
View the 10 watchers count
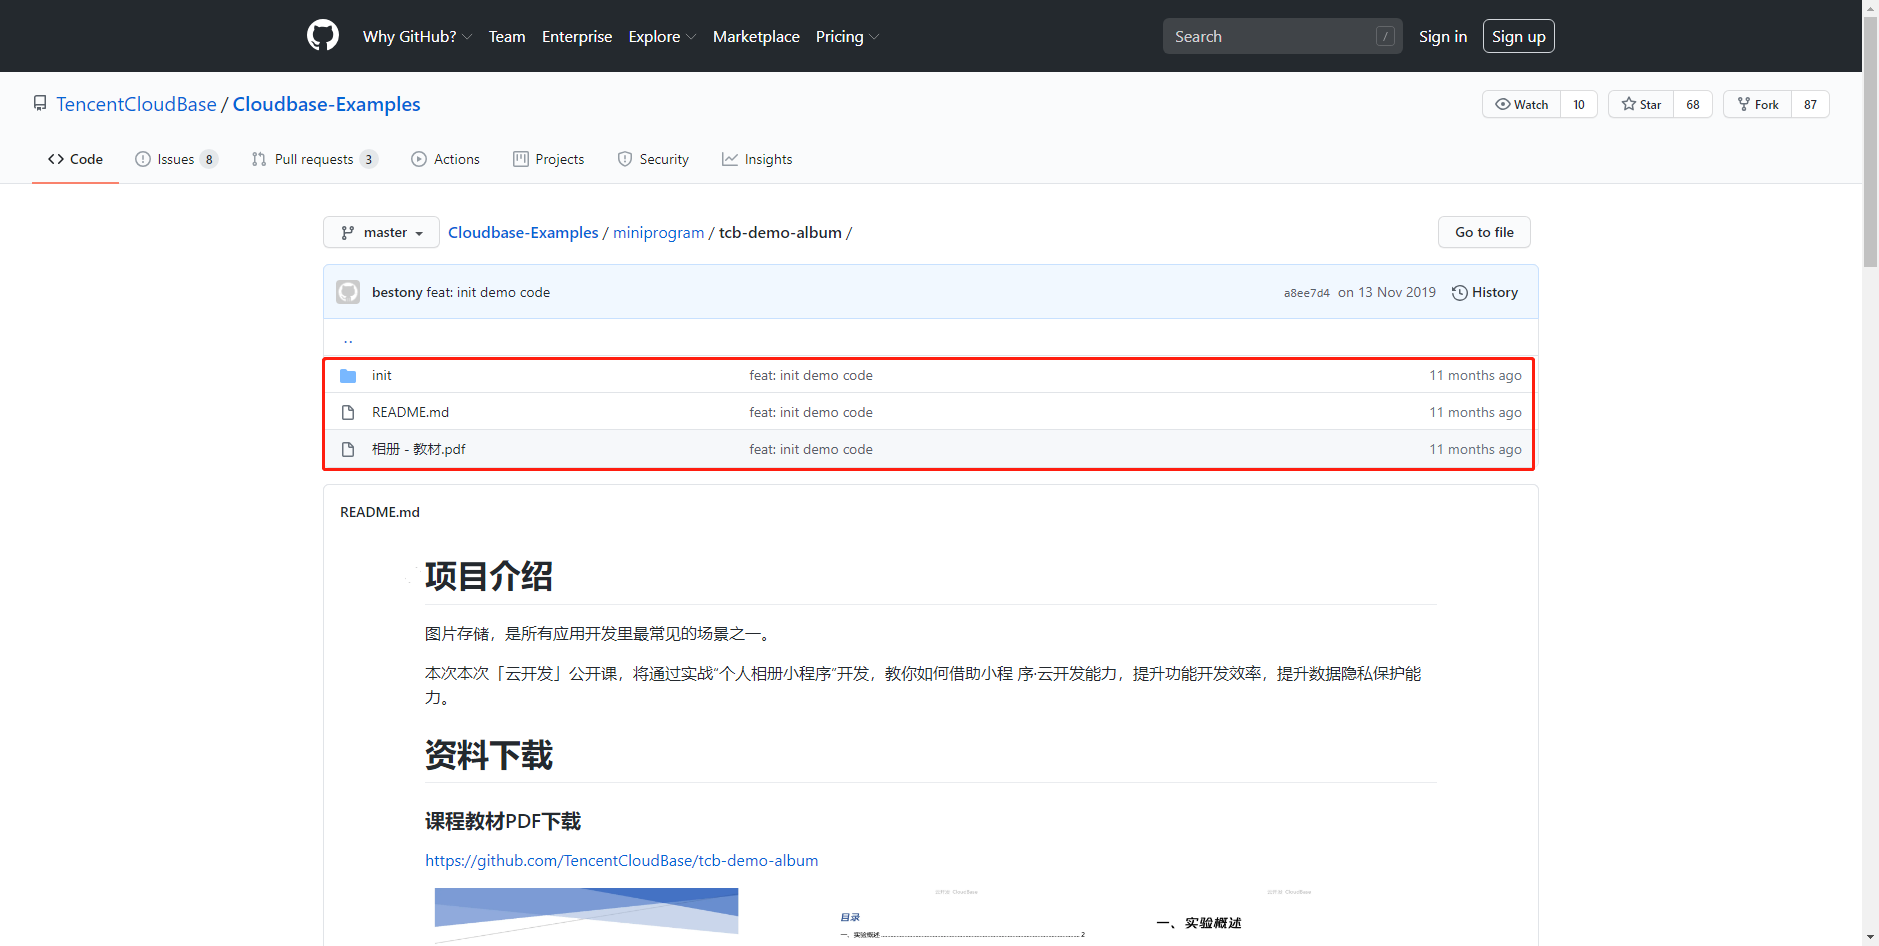coord(1579,104)
